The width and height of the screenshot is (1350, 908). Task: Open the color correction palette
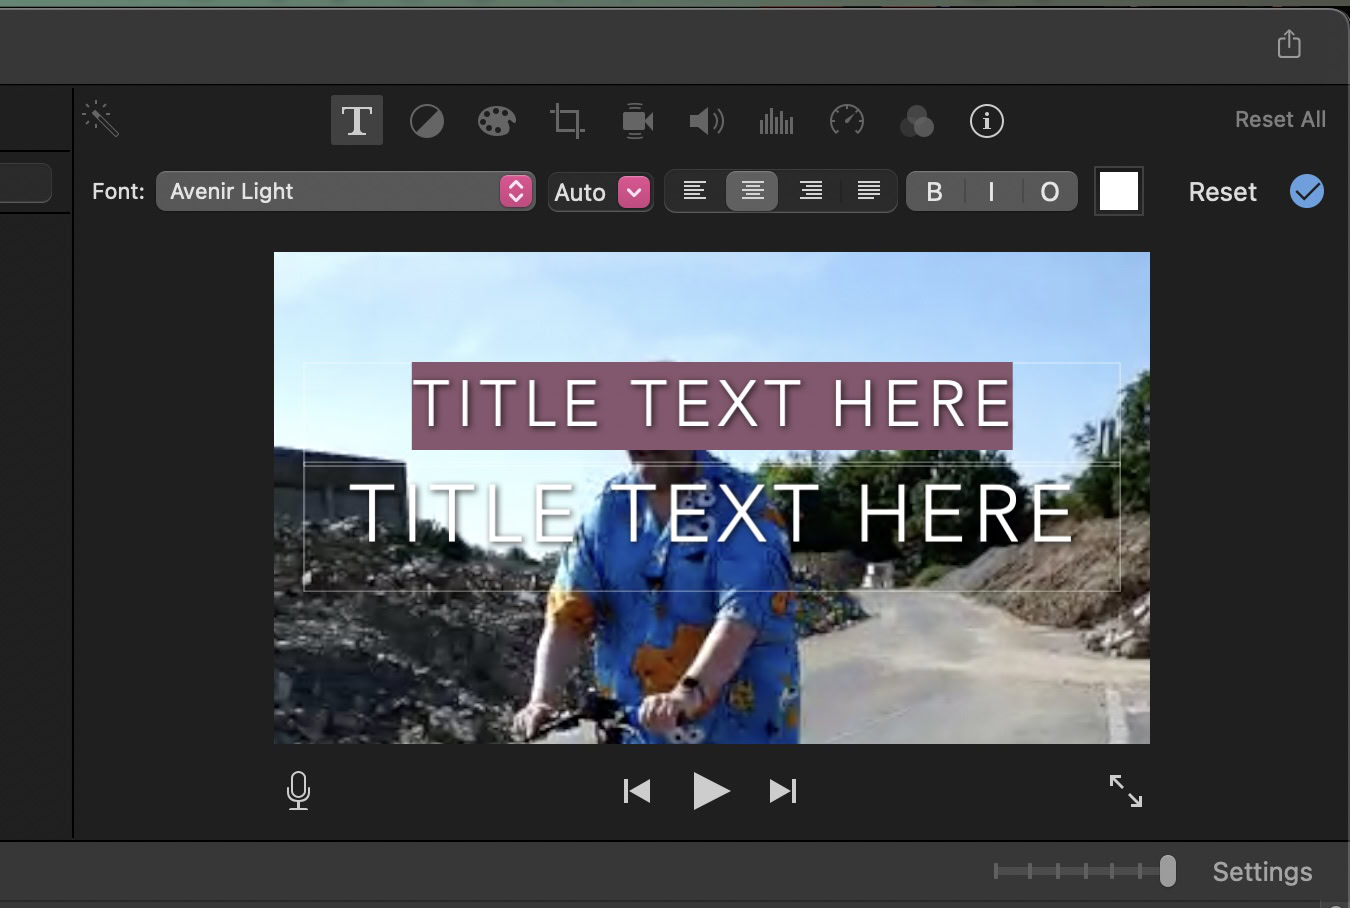click(497, 122)
